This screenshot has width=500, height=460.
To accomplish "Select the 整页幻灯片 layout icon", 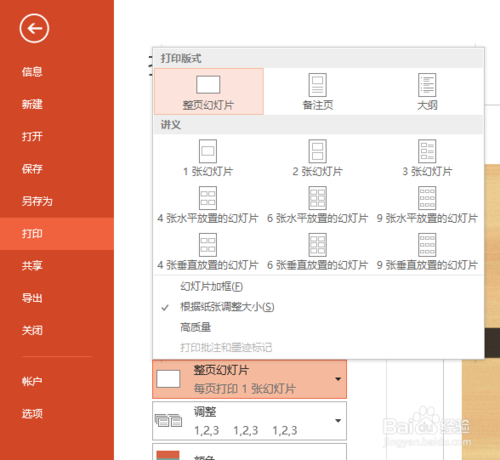I will click(208, 85).
